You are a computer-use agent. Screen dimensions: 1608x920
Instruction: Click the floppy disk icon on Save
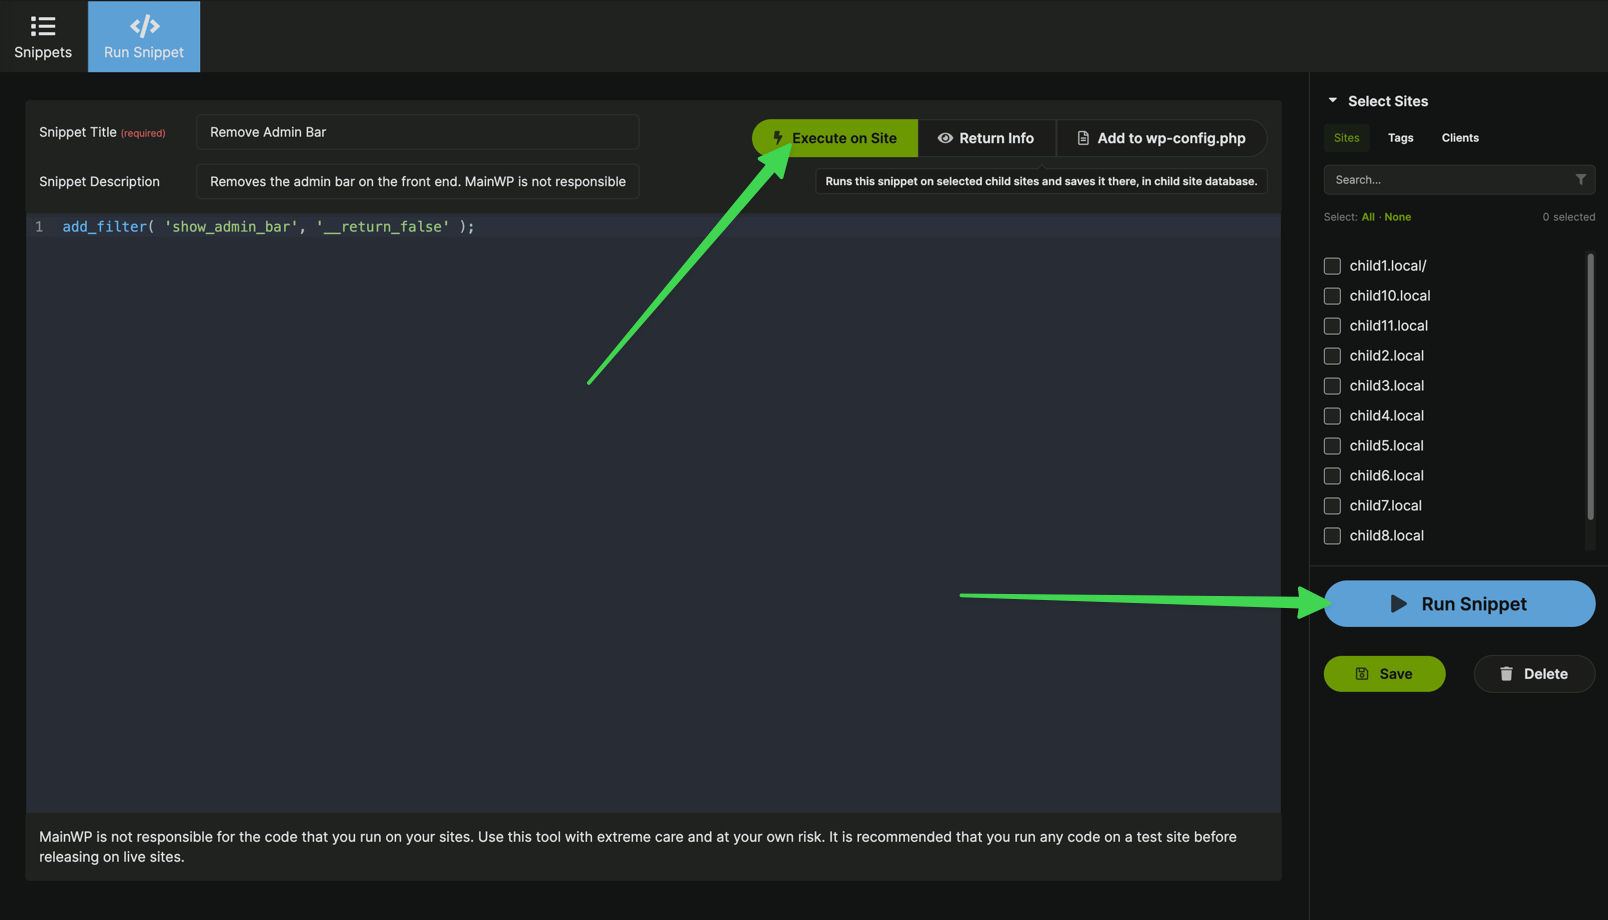coord(1362,674)
